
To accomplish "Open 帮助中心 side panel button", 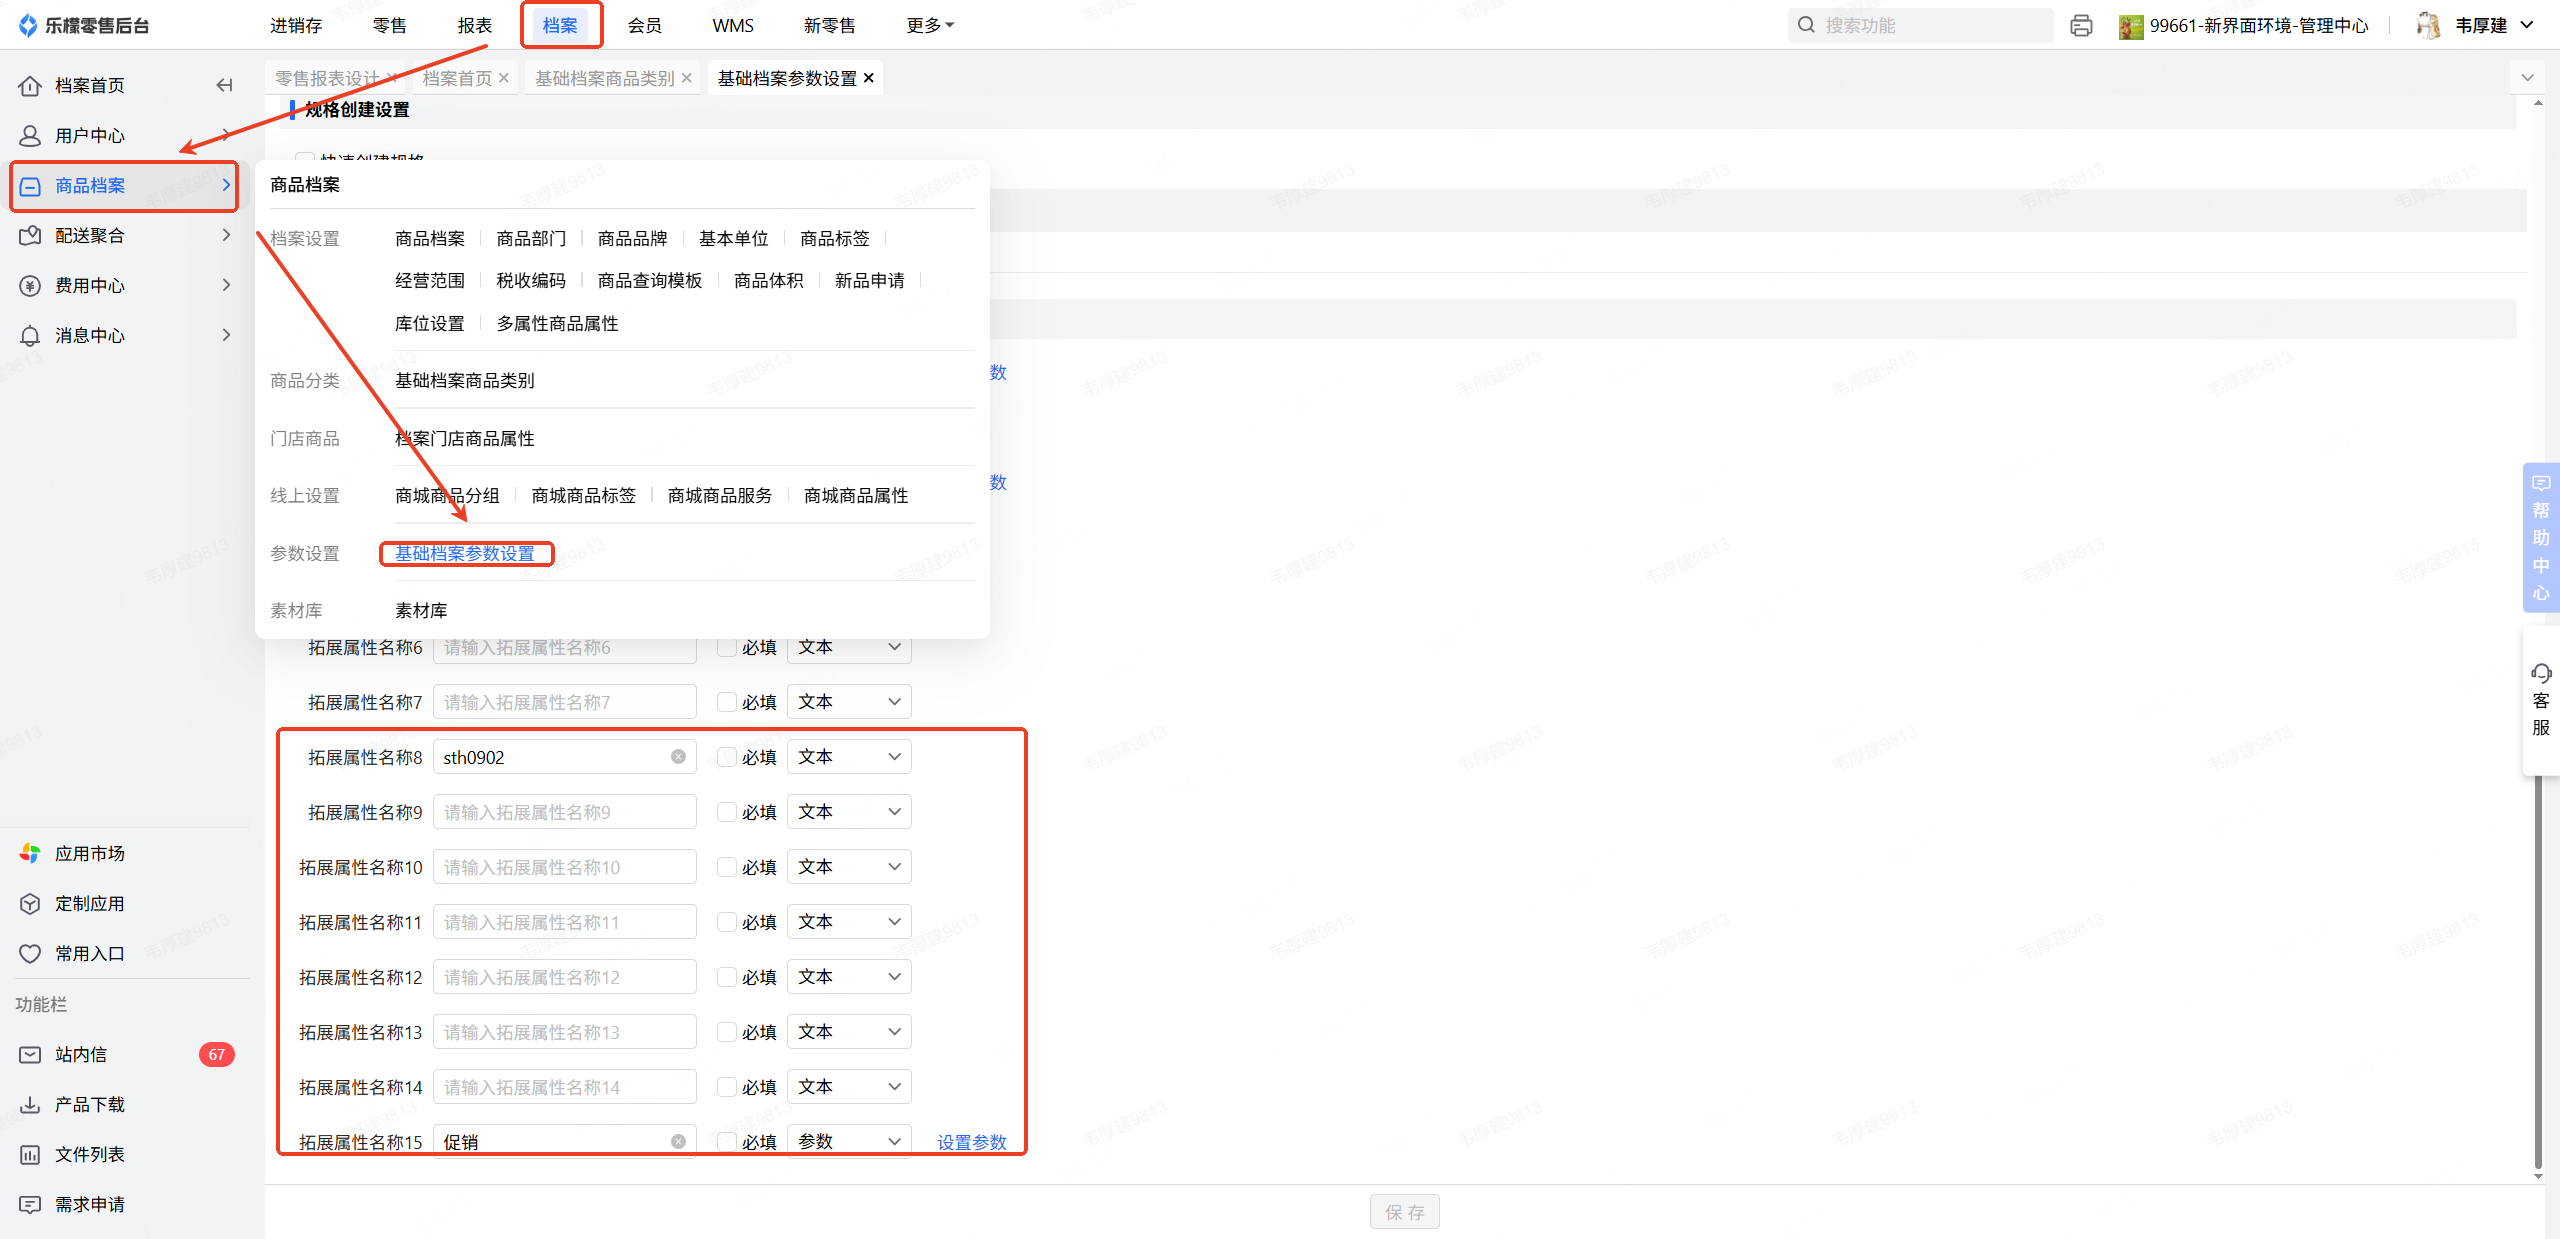I will click(2541, 537).
